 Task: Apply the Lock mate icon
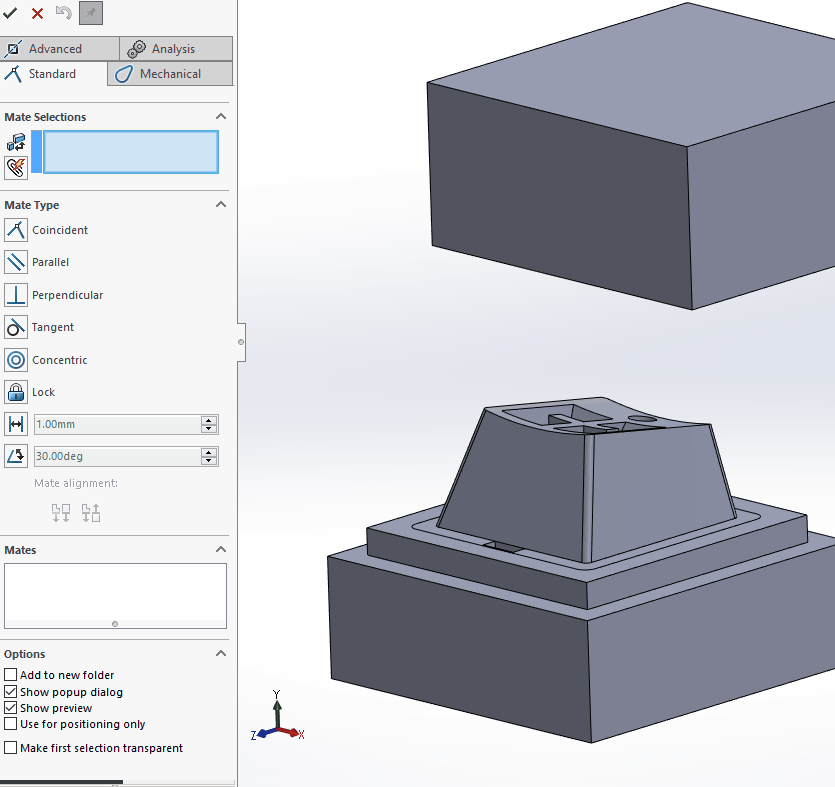pos(16,392)
